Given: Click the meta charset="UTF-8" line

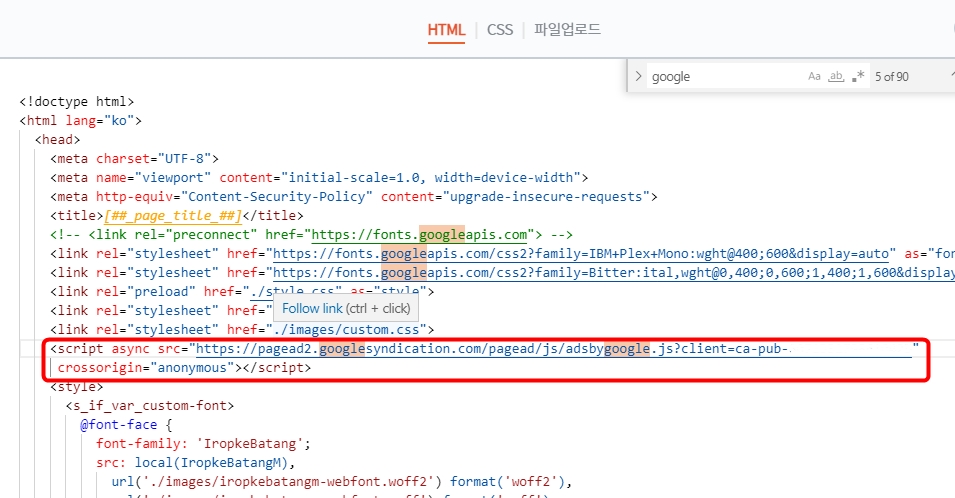Looking at the screenshot, I should click(x=134, y=159).
